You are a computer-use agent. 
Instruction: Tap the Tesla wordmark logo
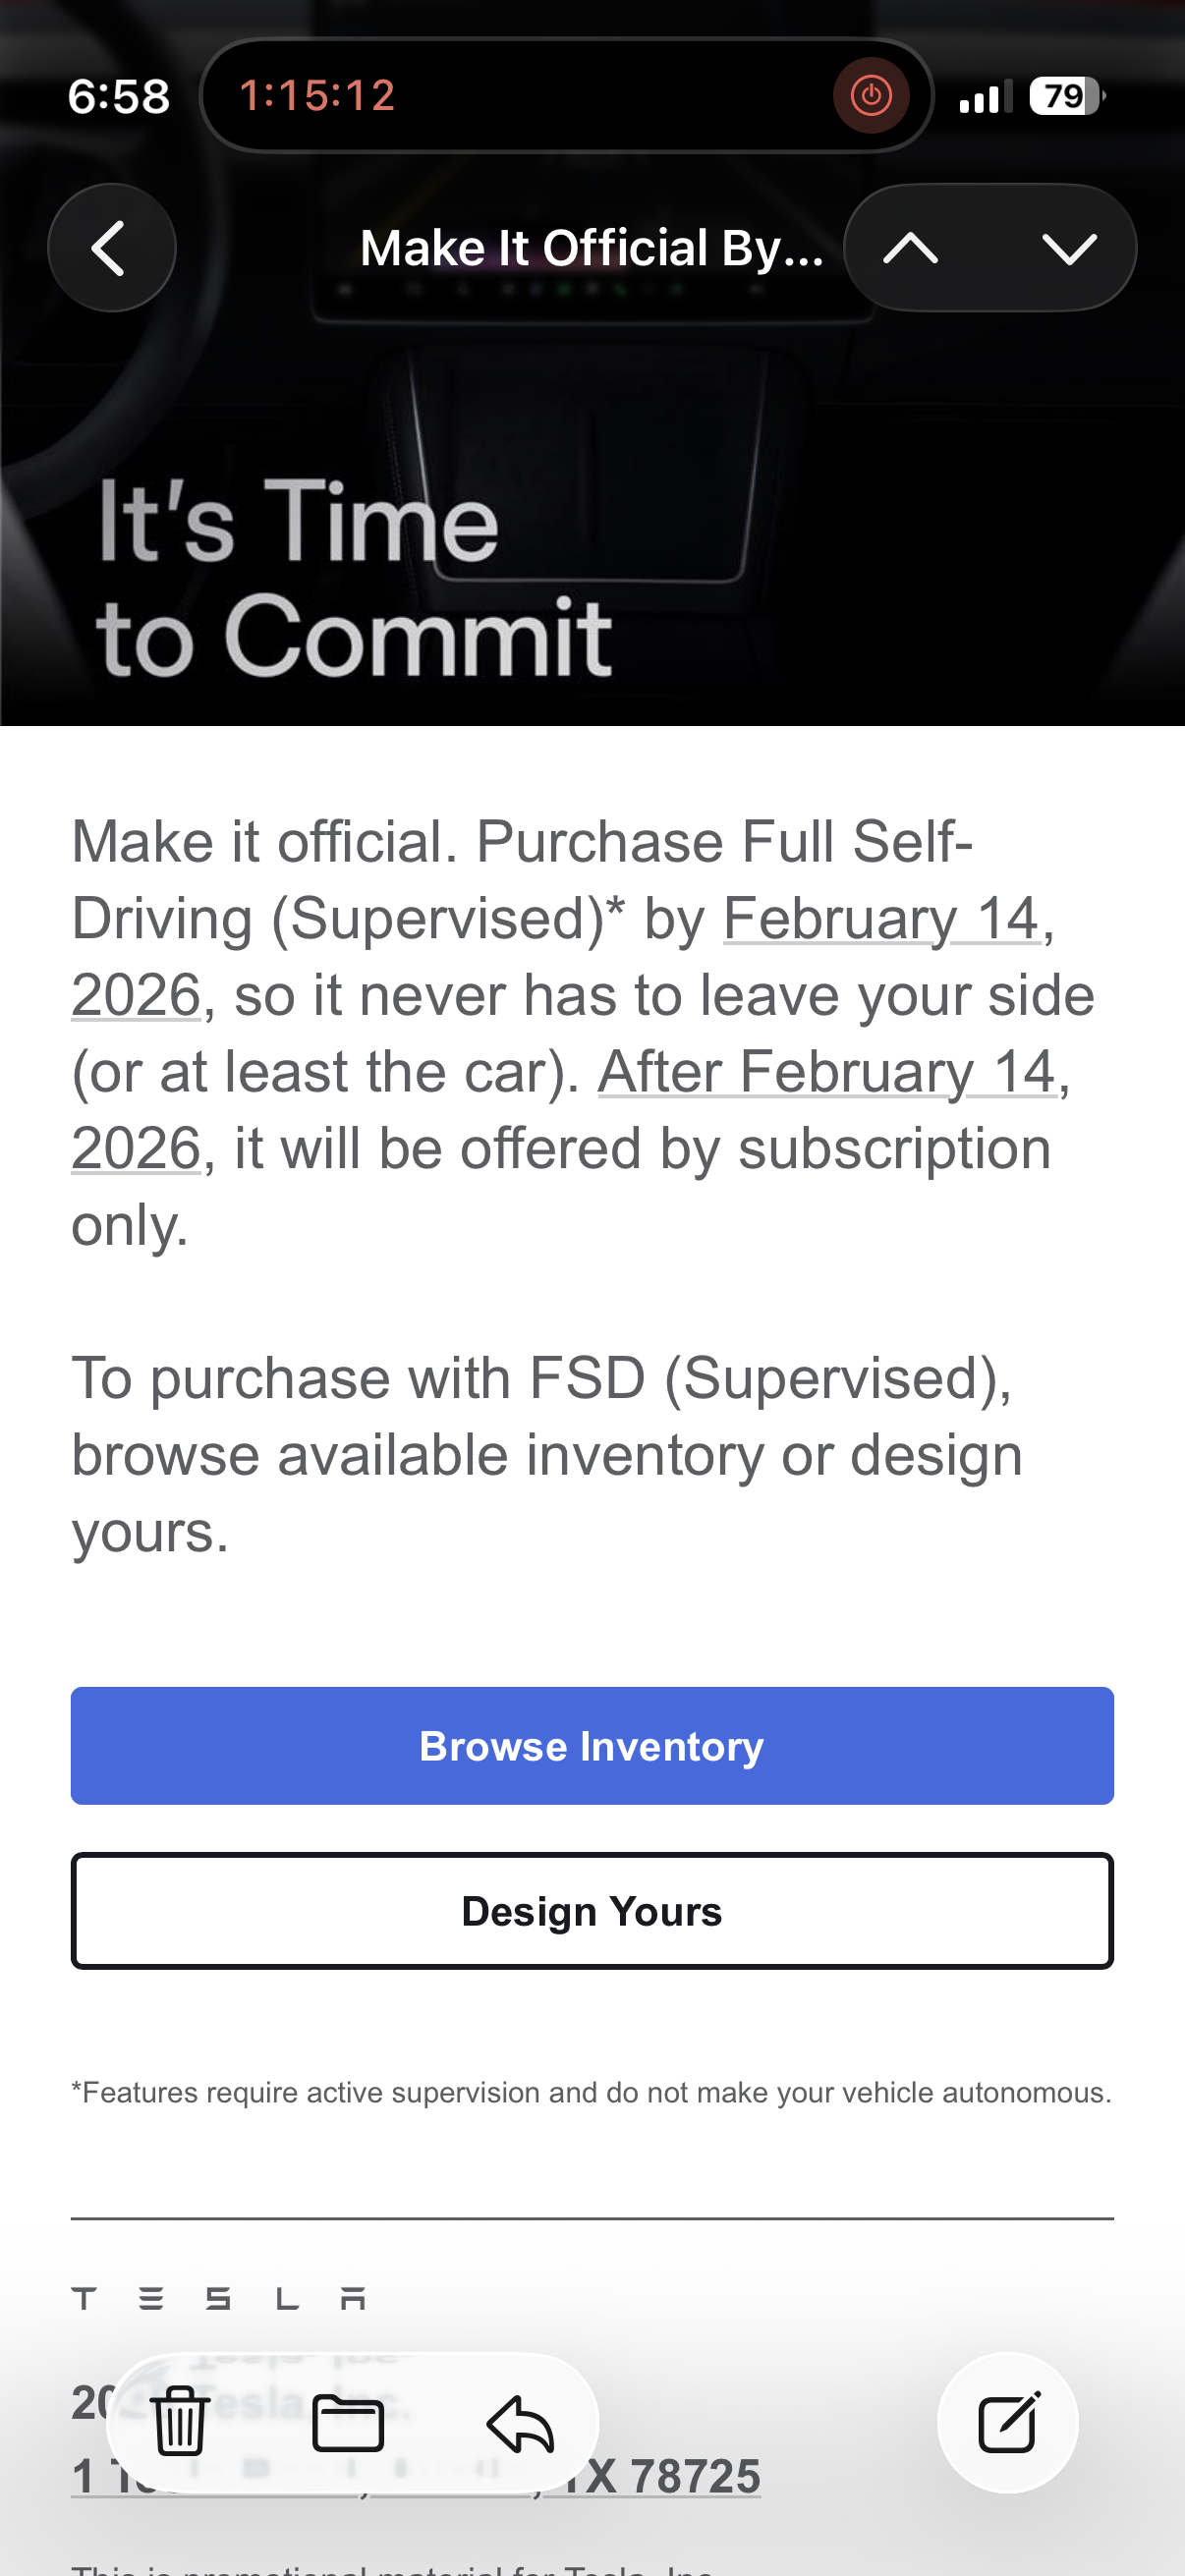click(x=218, y=2298)
